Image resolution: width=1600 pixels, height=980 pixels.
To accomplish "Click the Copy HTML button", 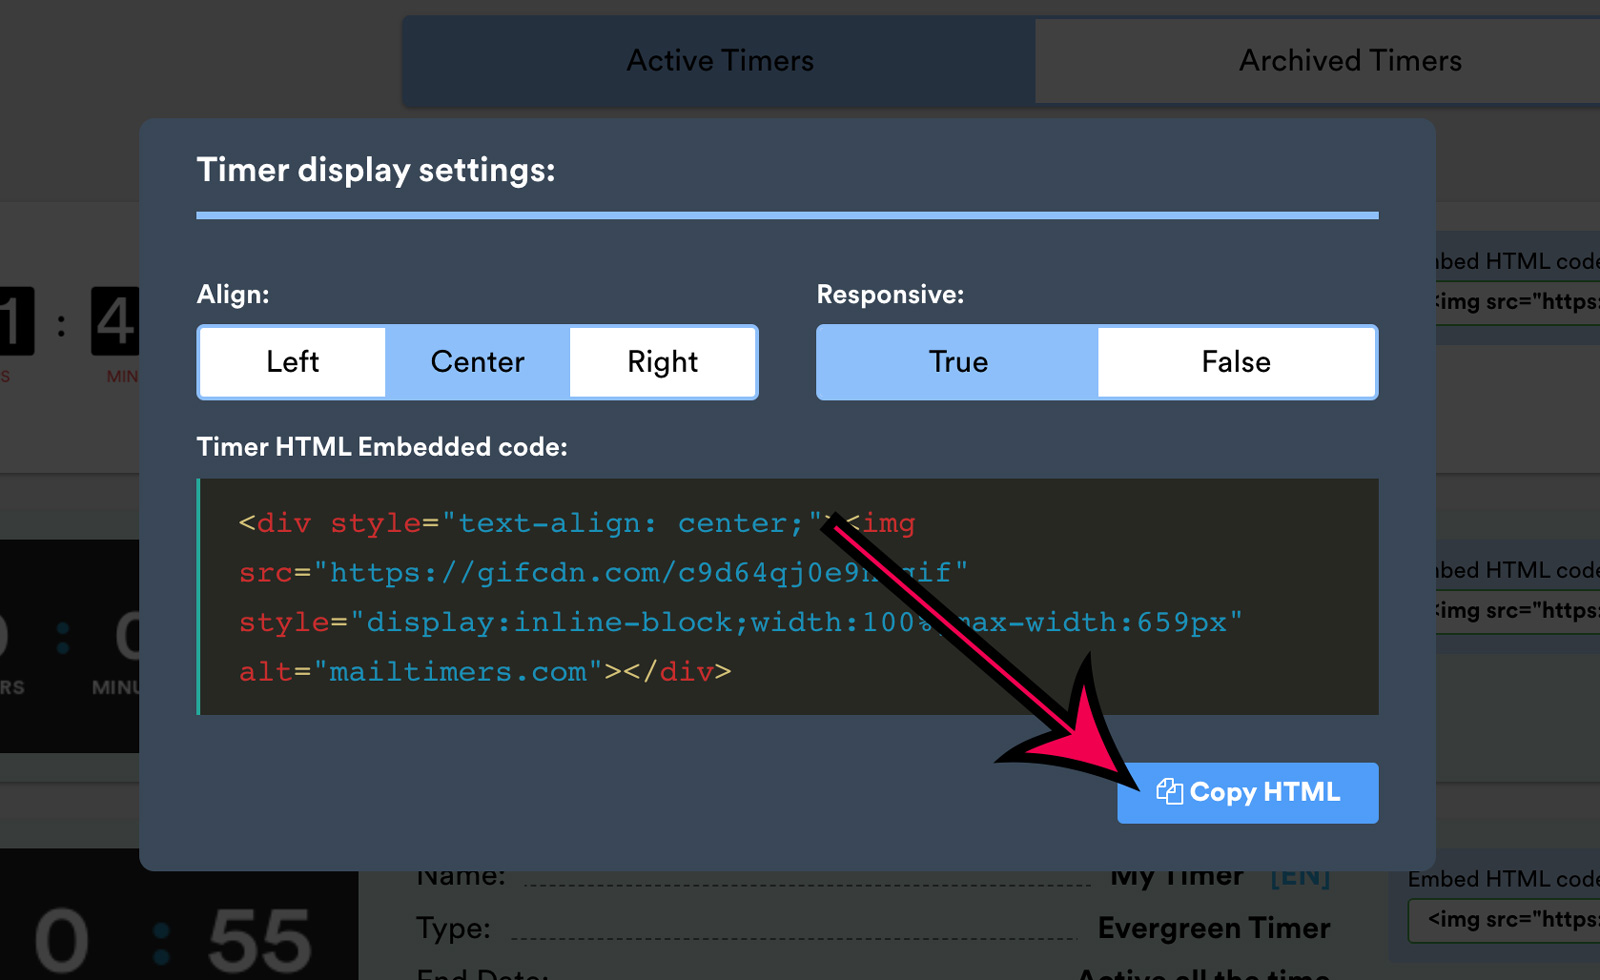I will (1247, 792).
